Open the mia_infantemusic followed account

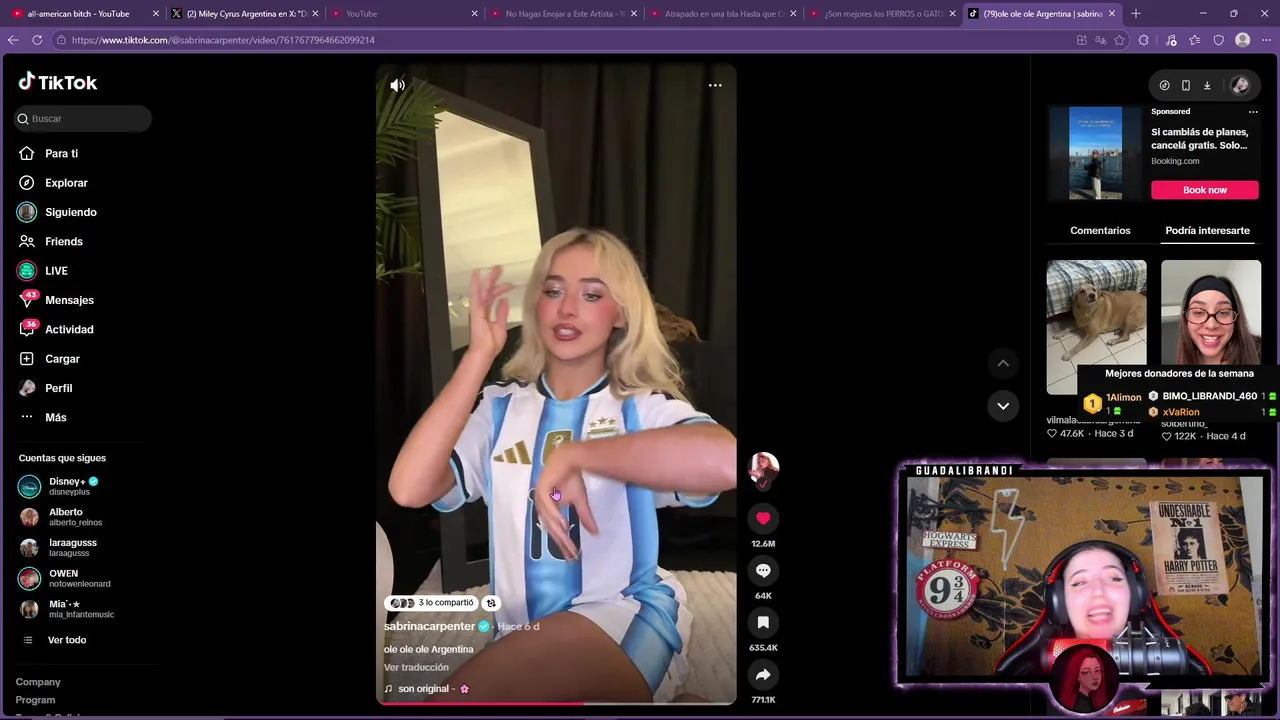click(81, 609)
